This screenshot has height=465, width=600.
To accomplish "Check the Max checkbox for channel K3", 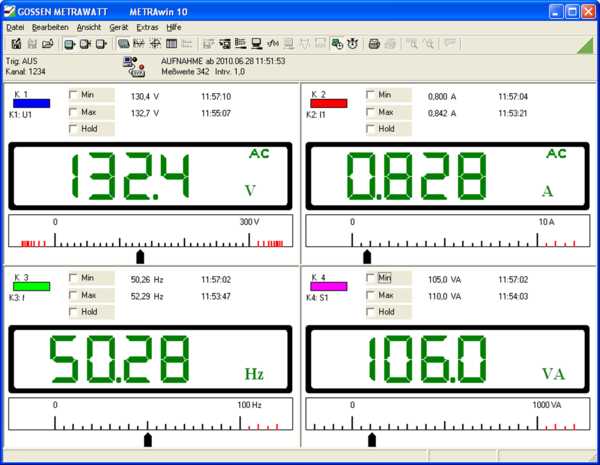I will [x=74, y=295].
